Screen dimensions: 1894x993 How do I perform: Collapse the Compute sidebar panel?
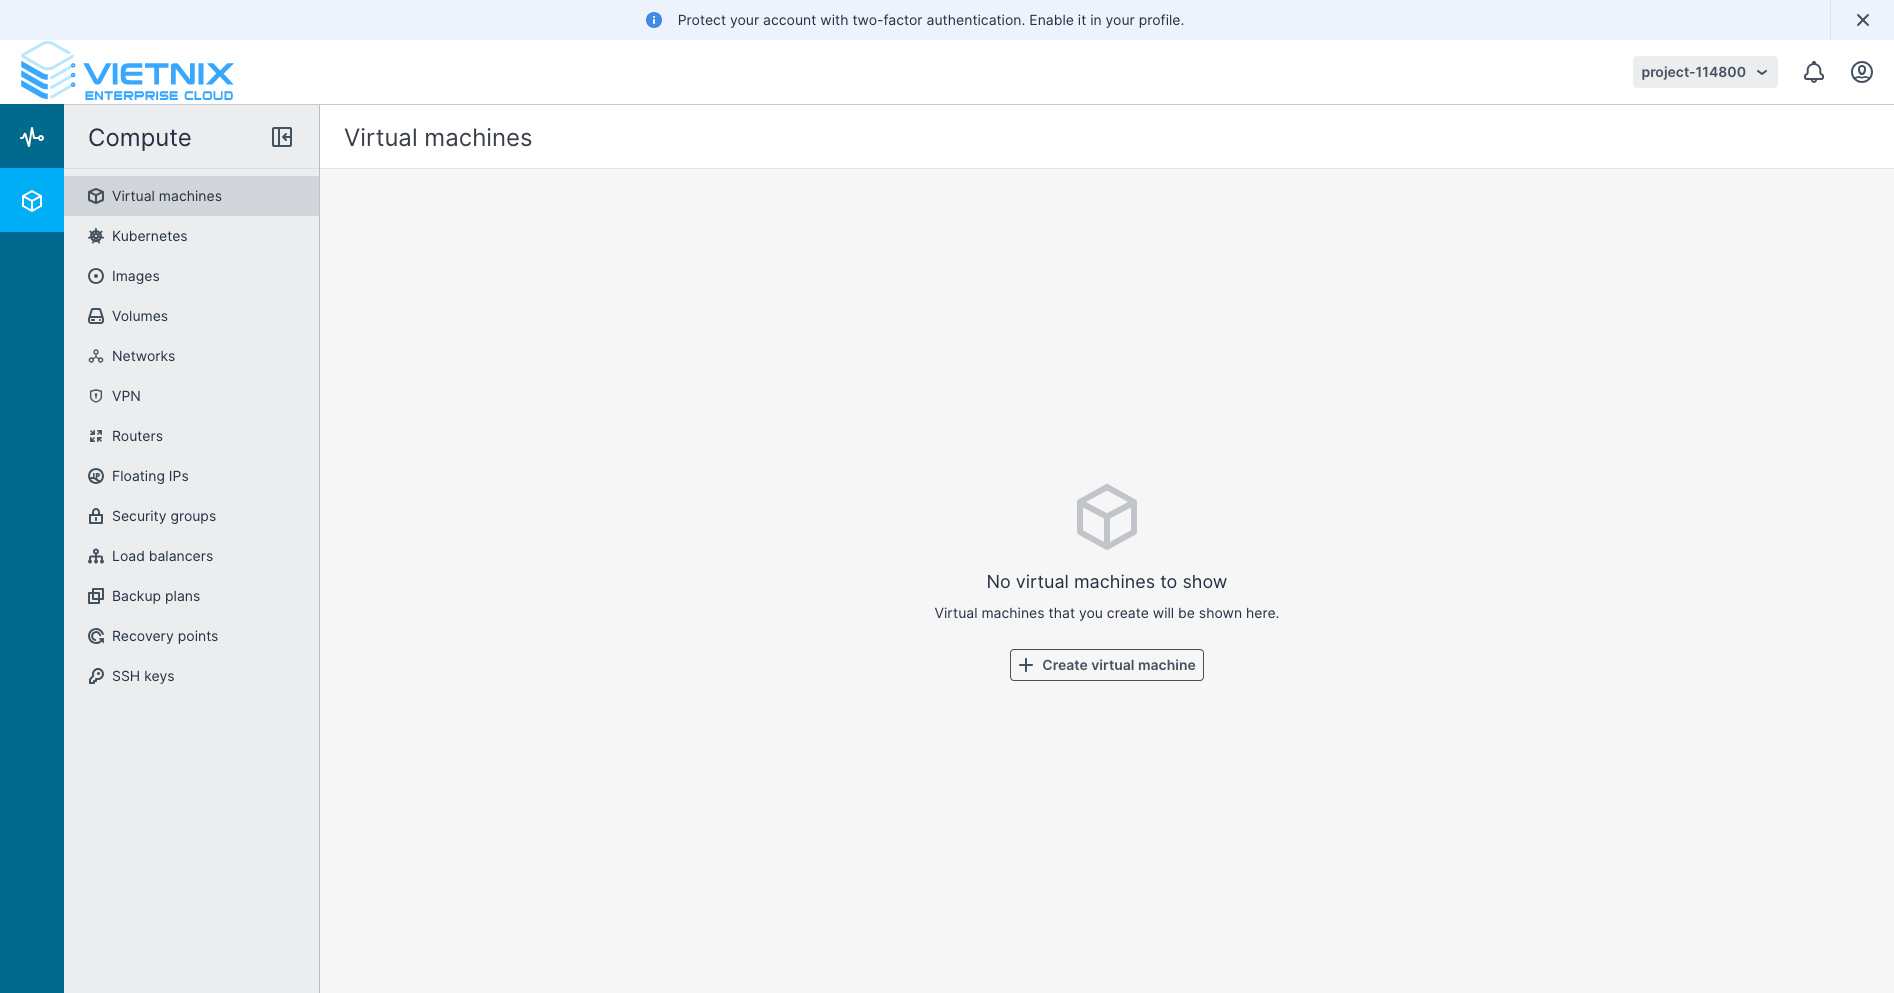pyautogui.click(x=282, y=137)
